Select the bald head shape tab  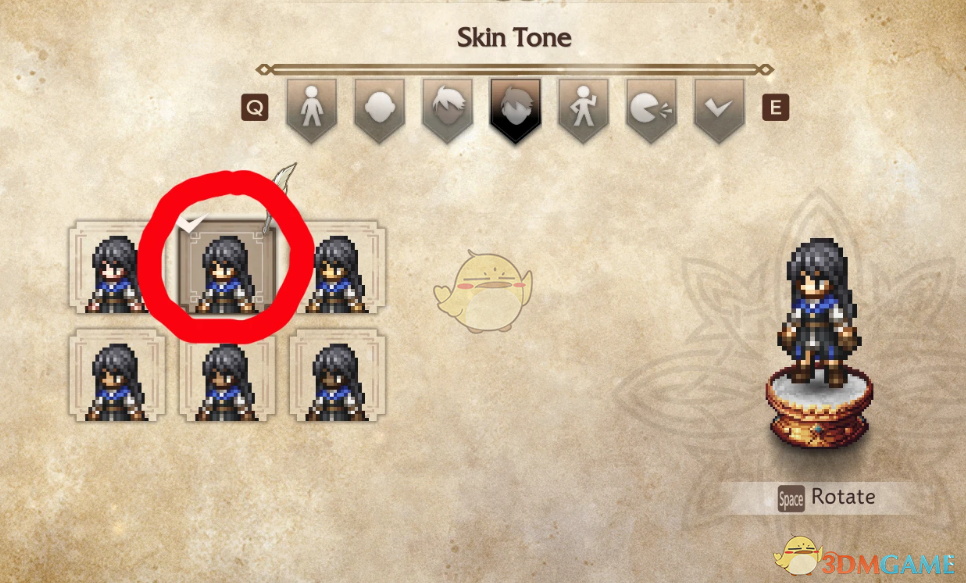click(380, 110)
